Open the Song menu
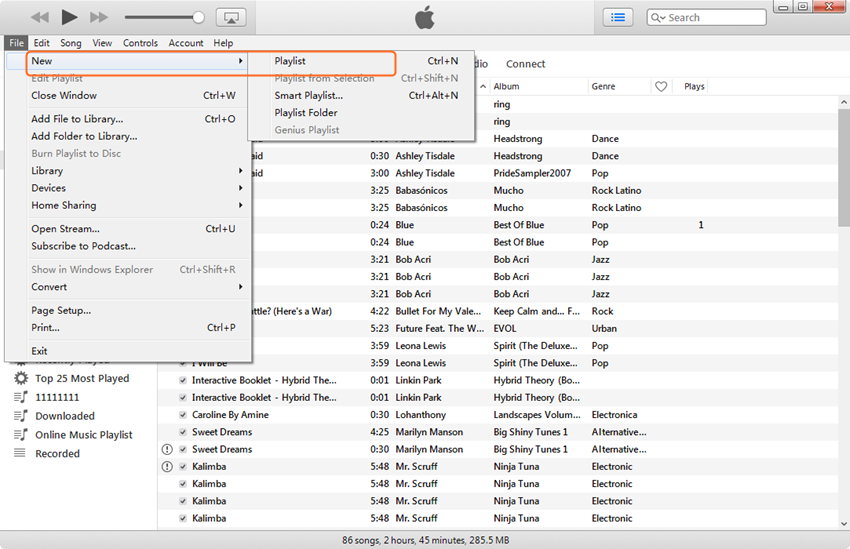Image resolution: width=850 pixels, height=549 pixels. 70,43
